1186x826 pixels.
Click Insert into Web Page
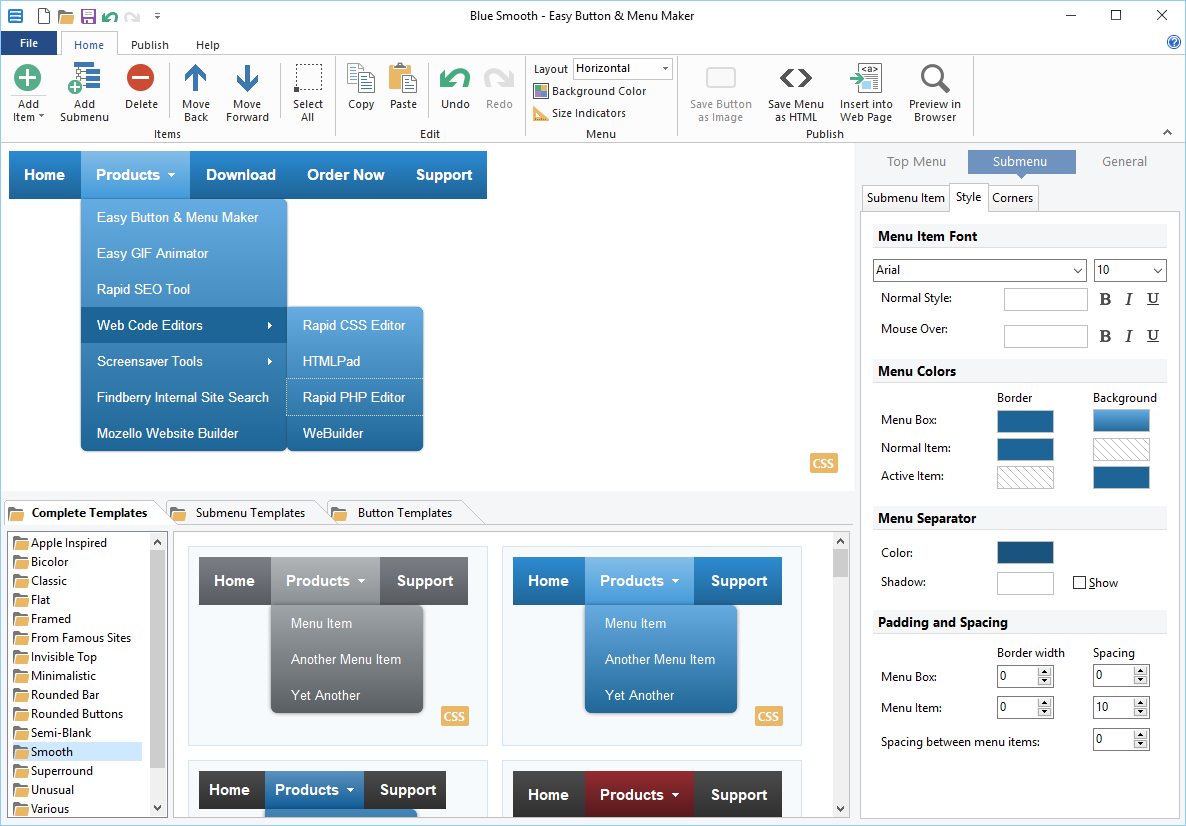coord(865,92)
